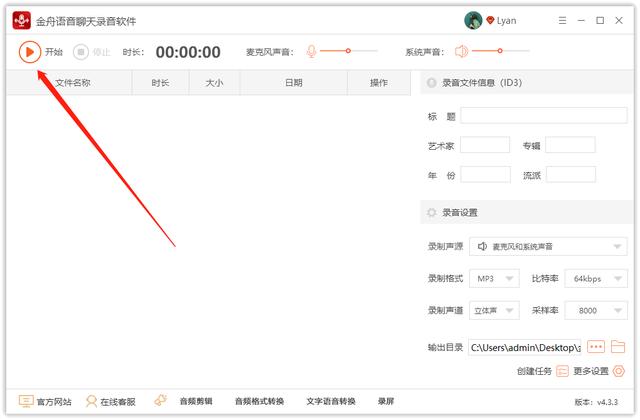Click the 在线客服 person icon
This screenshot has height=420, width=640.
(91, 401)
